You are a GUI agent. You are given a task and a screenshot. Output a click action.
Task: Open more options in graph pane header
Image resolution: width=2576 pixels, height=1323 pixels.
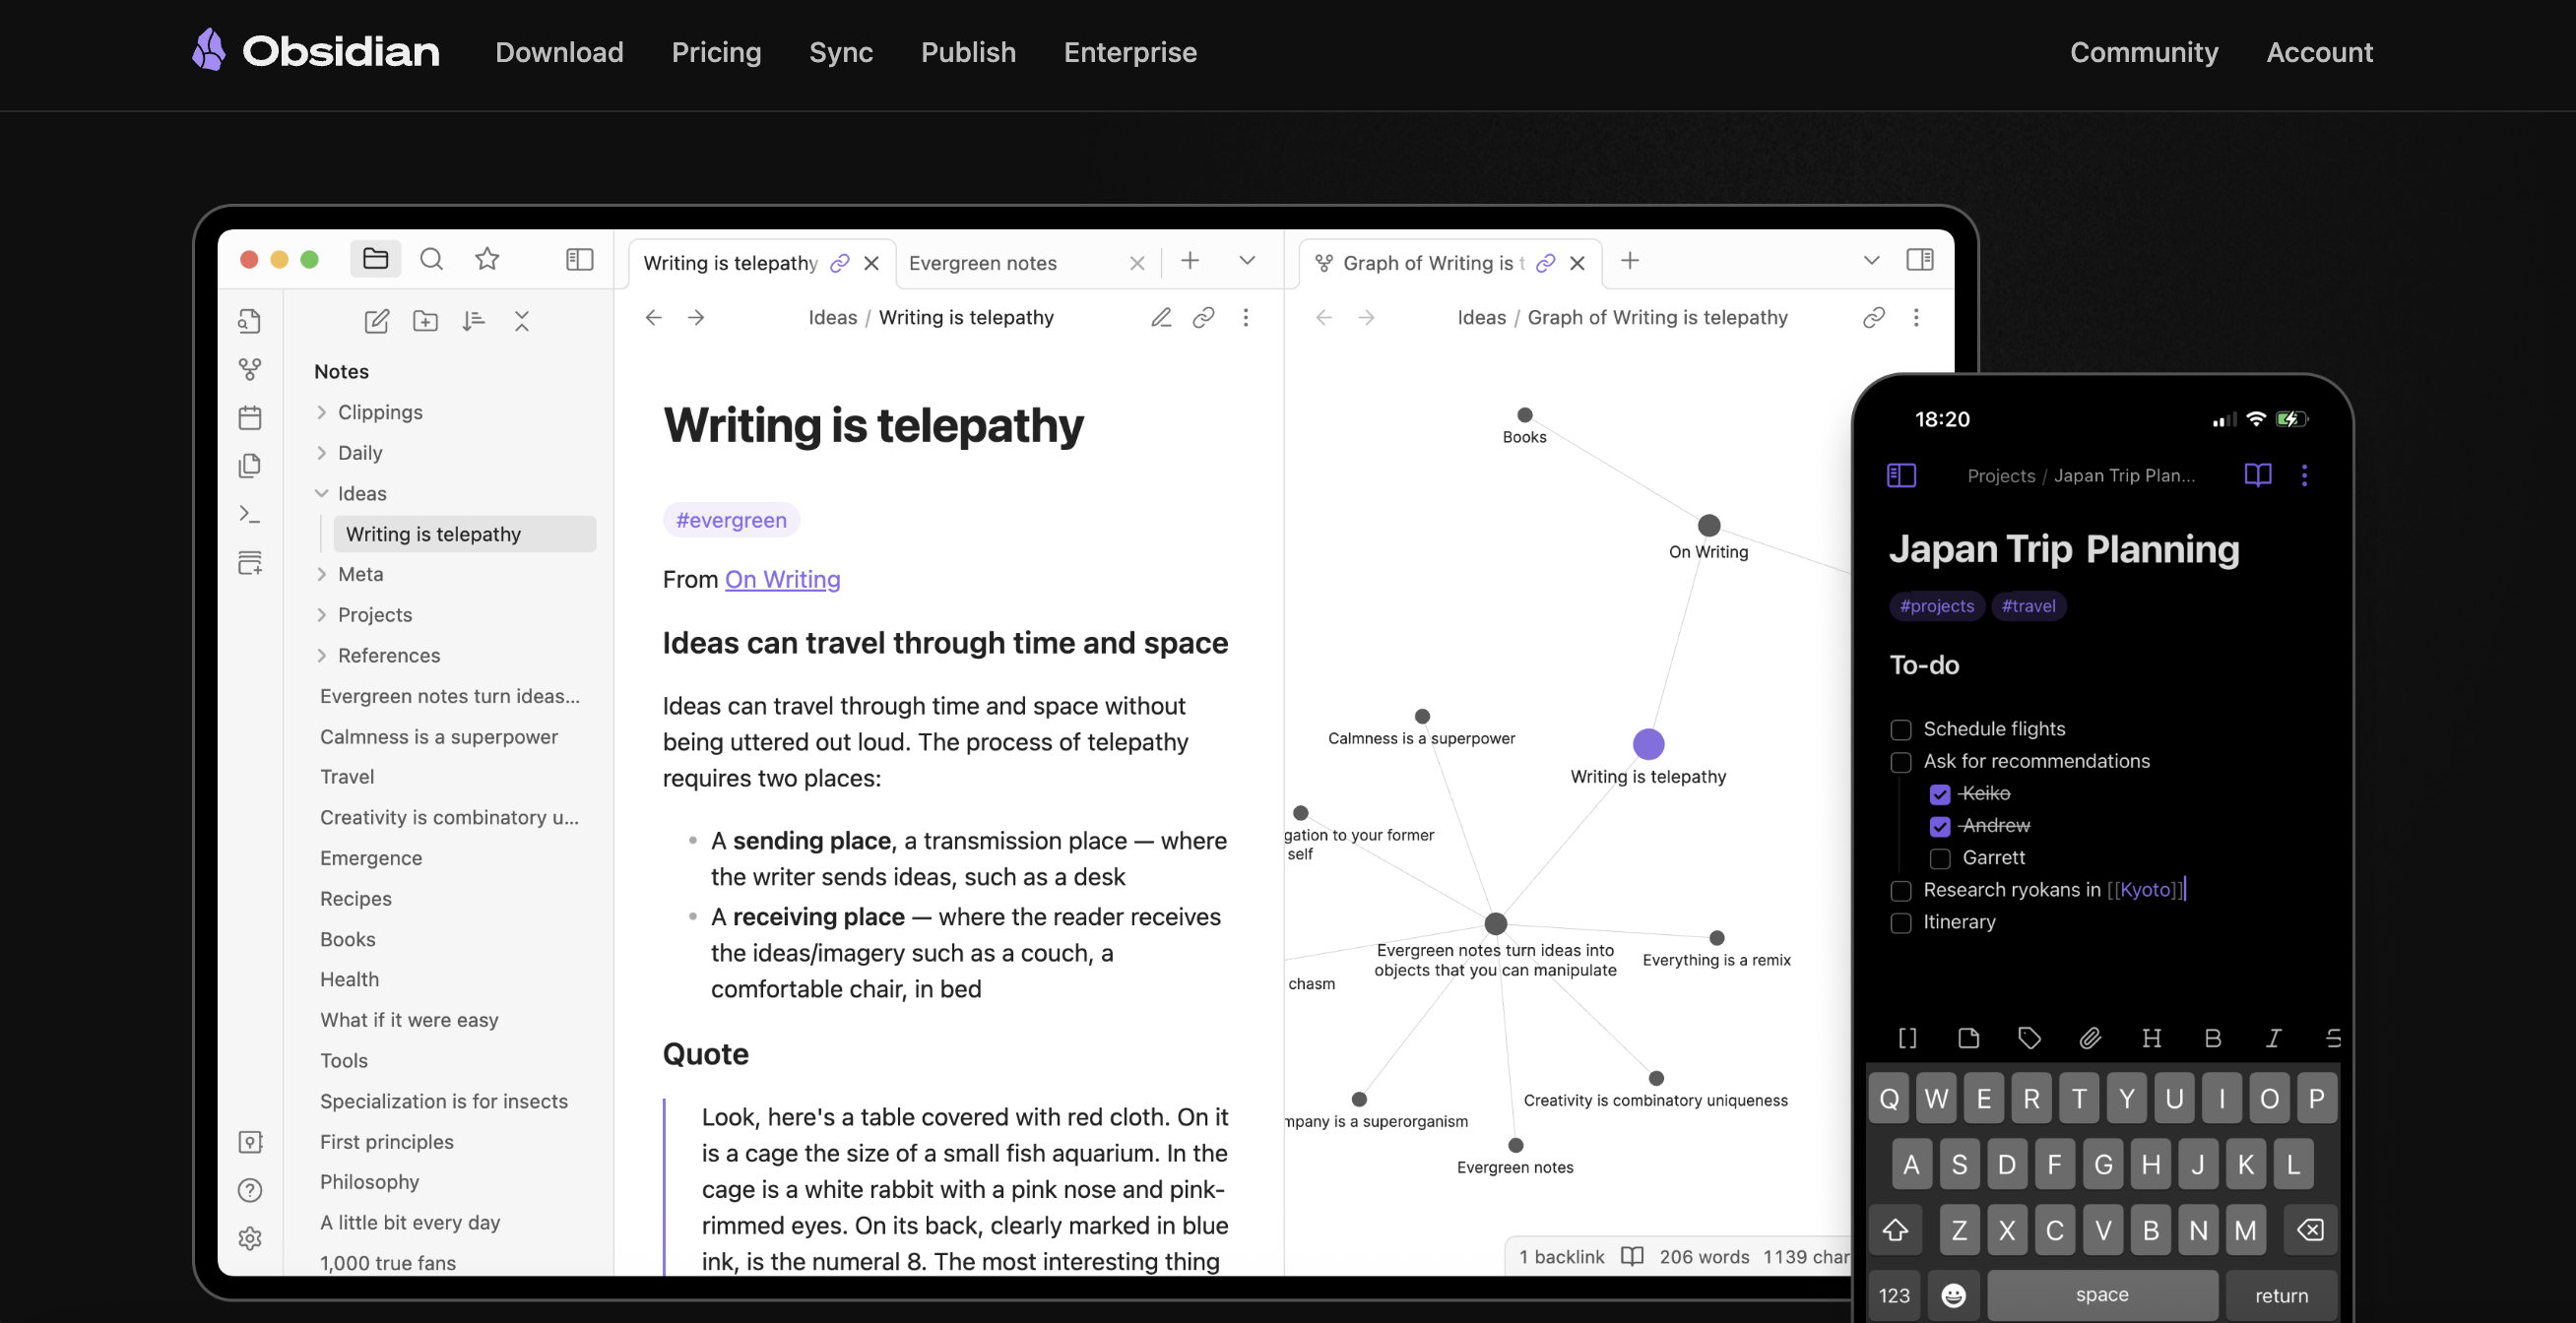pyautogui.click(x=1915, y=317)
